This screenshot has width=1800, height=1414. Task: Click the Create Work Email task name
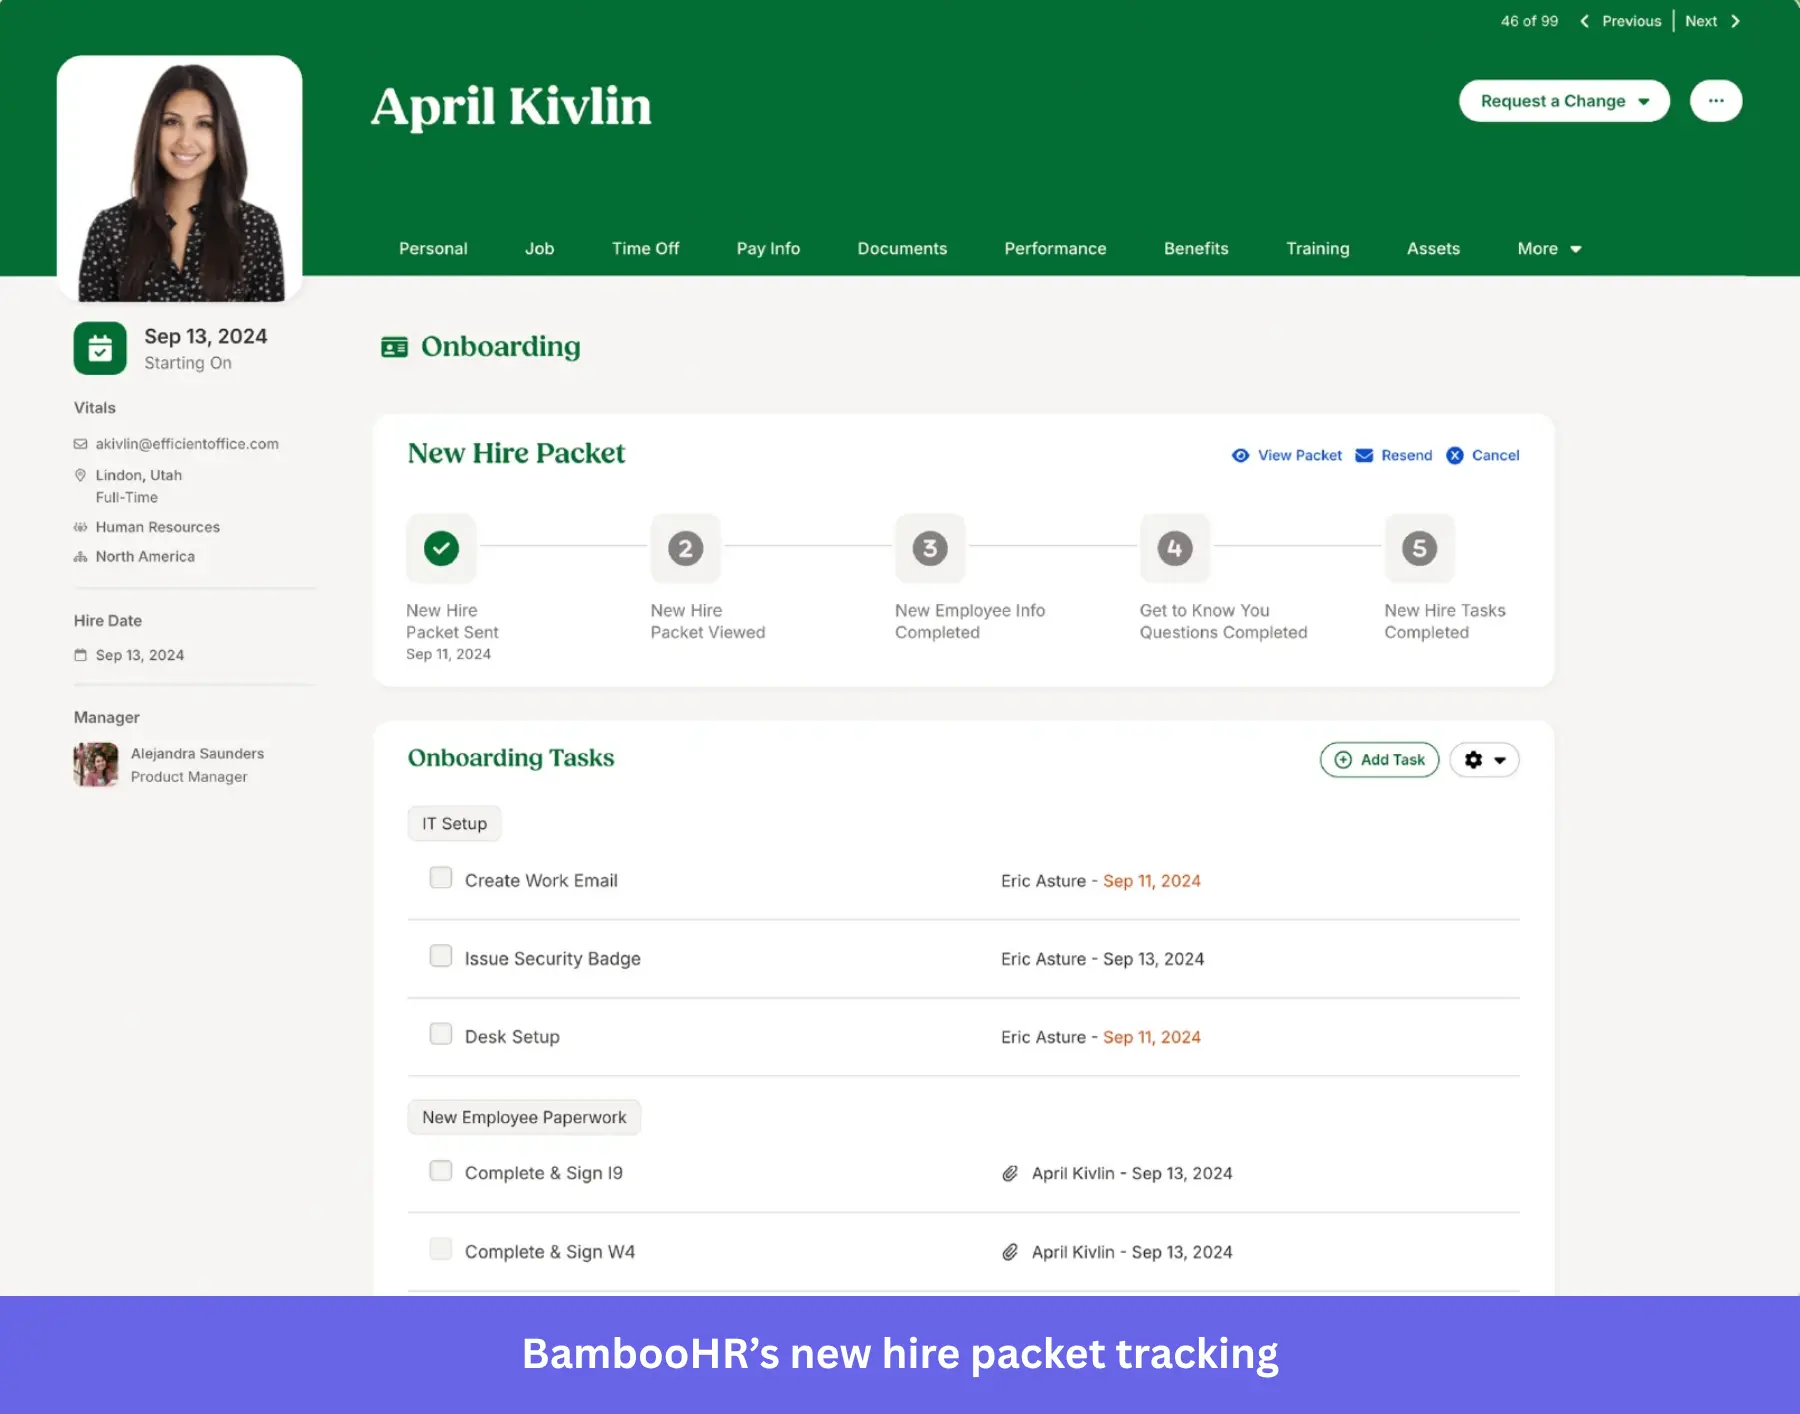pyautogui.click(x=541, y=881)
